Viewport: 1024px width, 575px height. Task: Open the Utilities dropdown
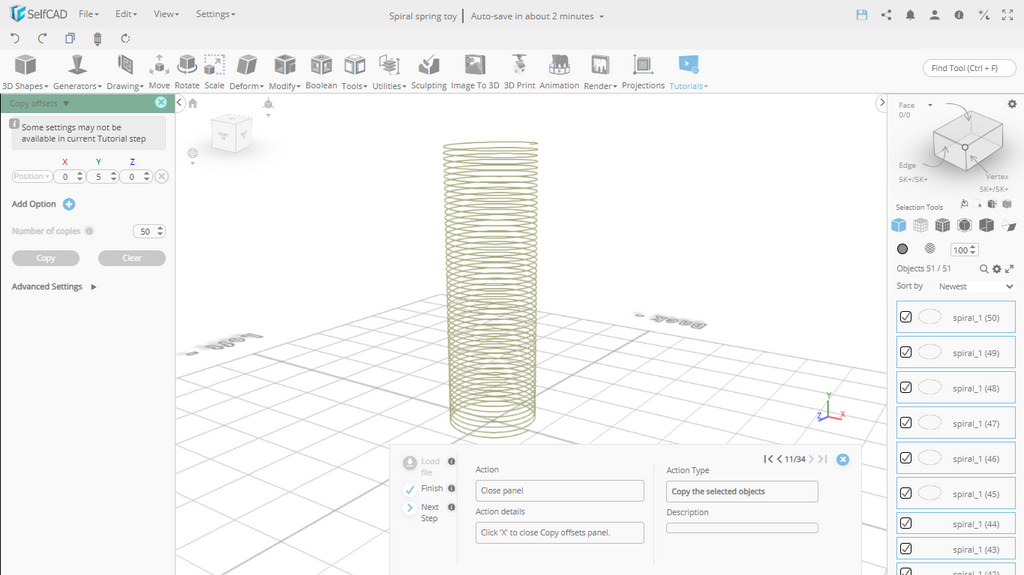point(389,72)
